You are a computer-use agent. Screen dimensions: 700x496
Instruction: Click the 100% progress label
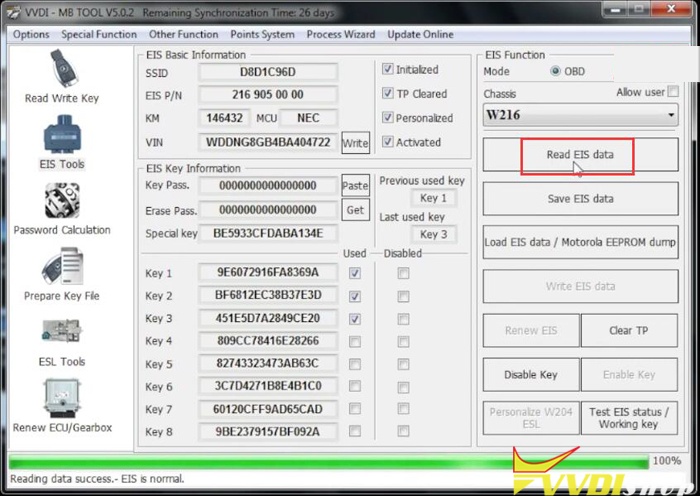(667, 461)
